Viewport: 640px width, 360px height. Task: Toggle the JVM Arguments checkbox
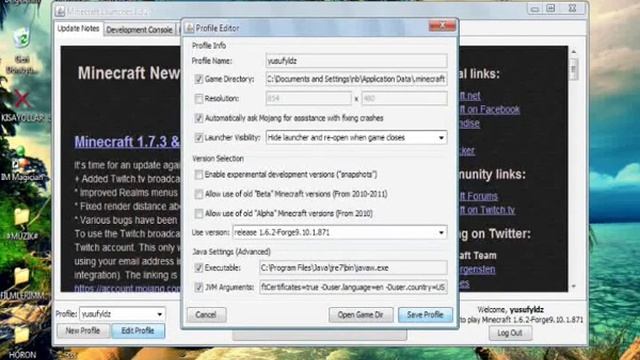click(x=199, y=287)
